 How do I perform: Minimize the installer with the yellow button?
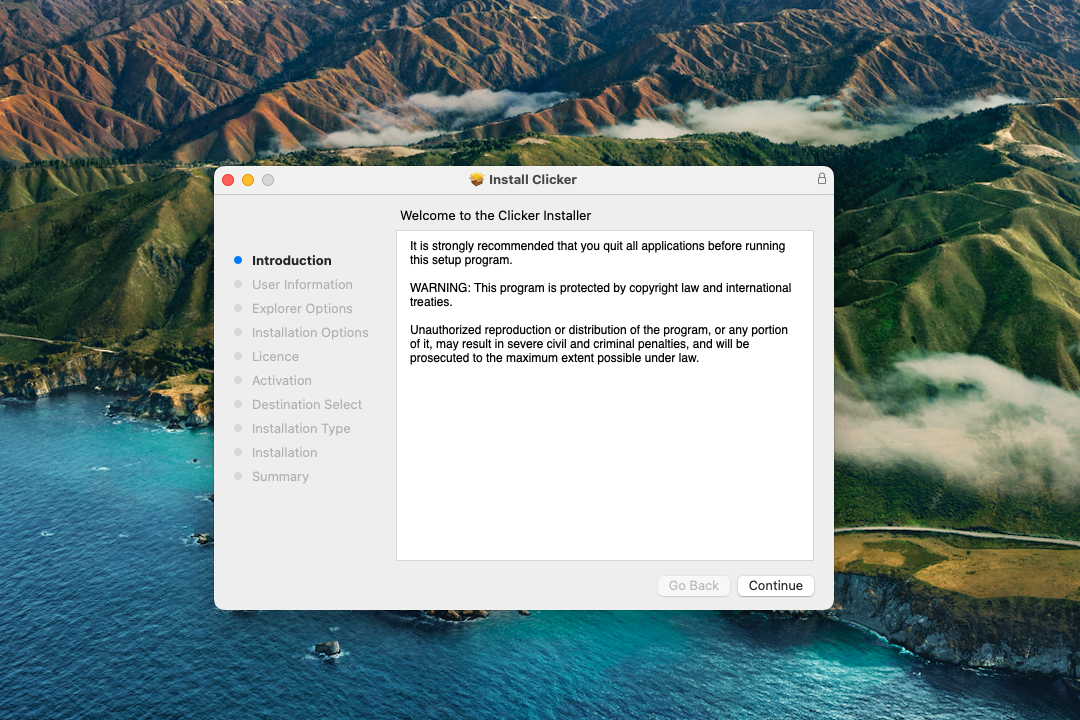coord(248,180)
